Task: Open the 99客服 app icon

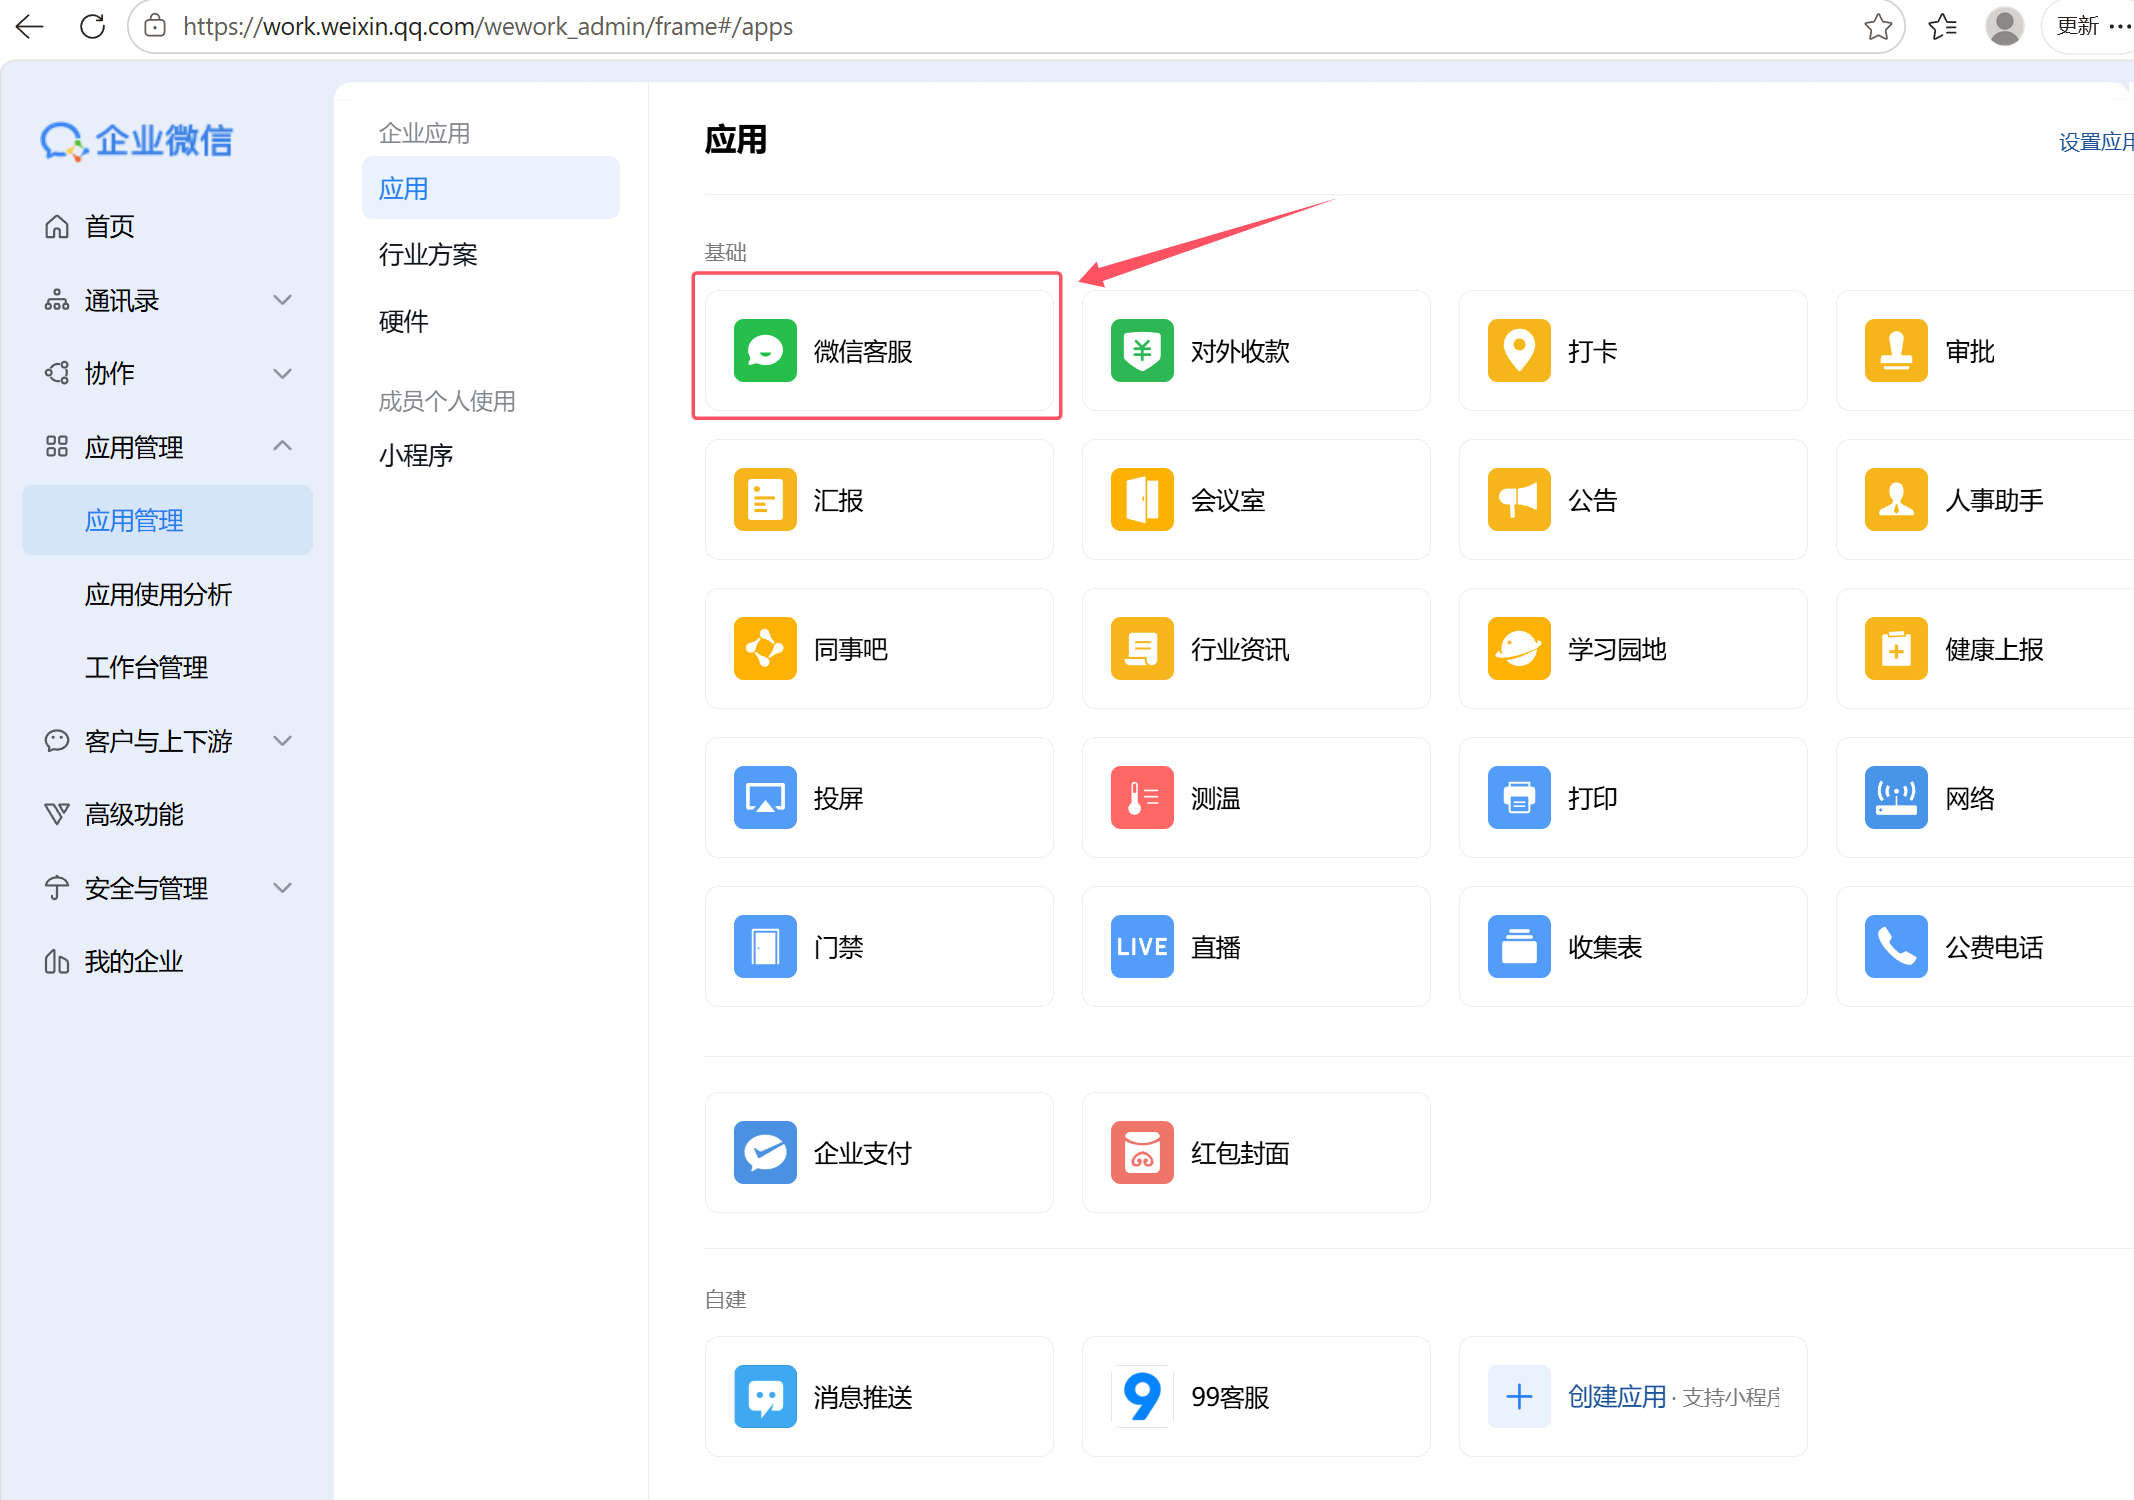Action: [x=1142, y=1397]
